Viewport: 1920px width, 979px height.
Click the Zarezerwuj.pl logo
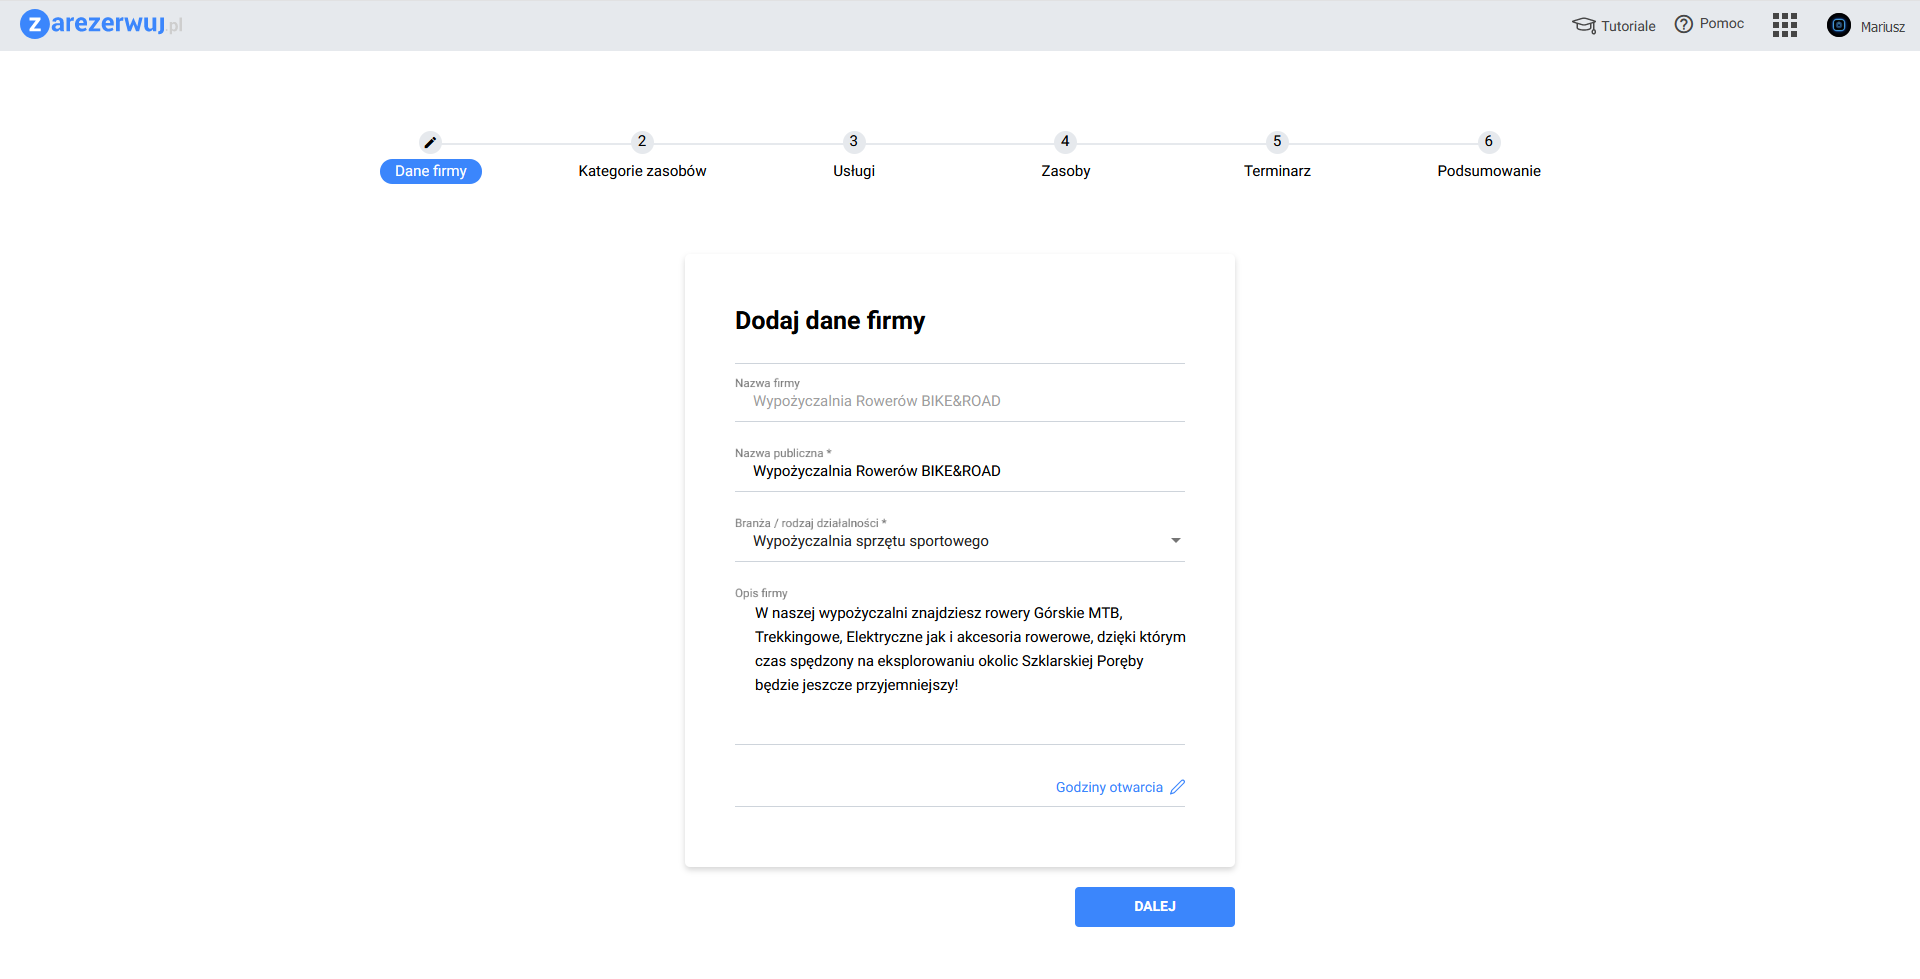tap(101, 24)
